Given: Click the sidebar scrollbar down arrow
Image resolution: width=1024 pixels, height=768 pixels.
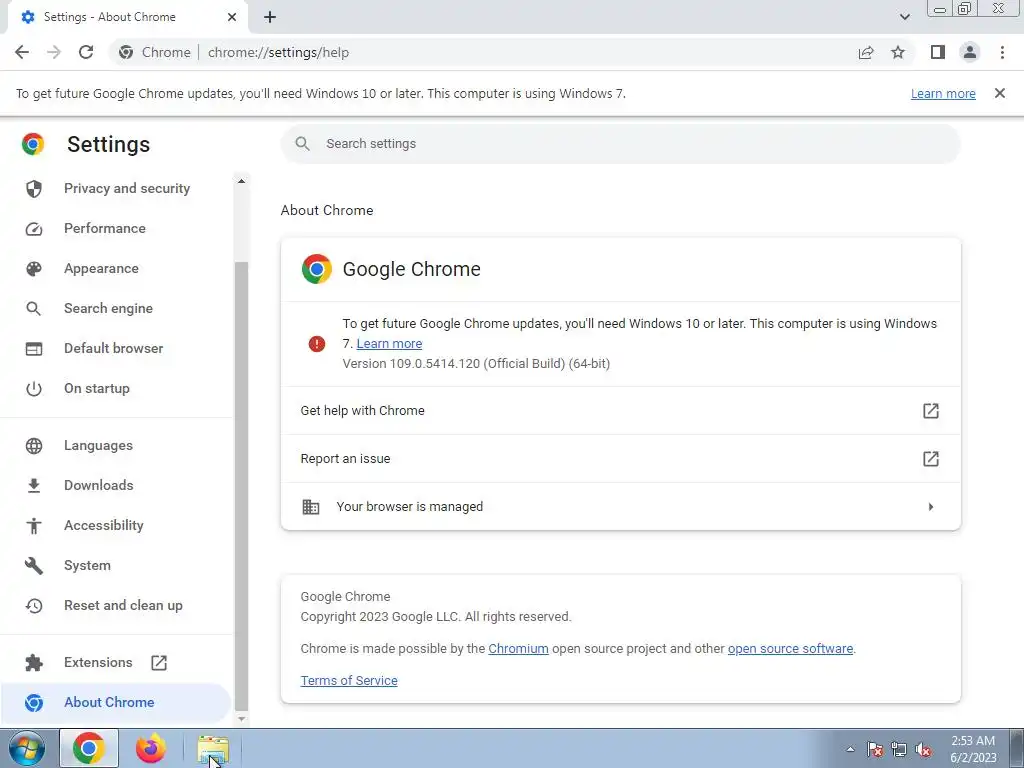Looking at the screenshot, I should click(242, 718).
